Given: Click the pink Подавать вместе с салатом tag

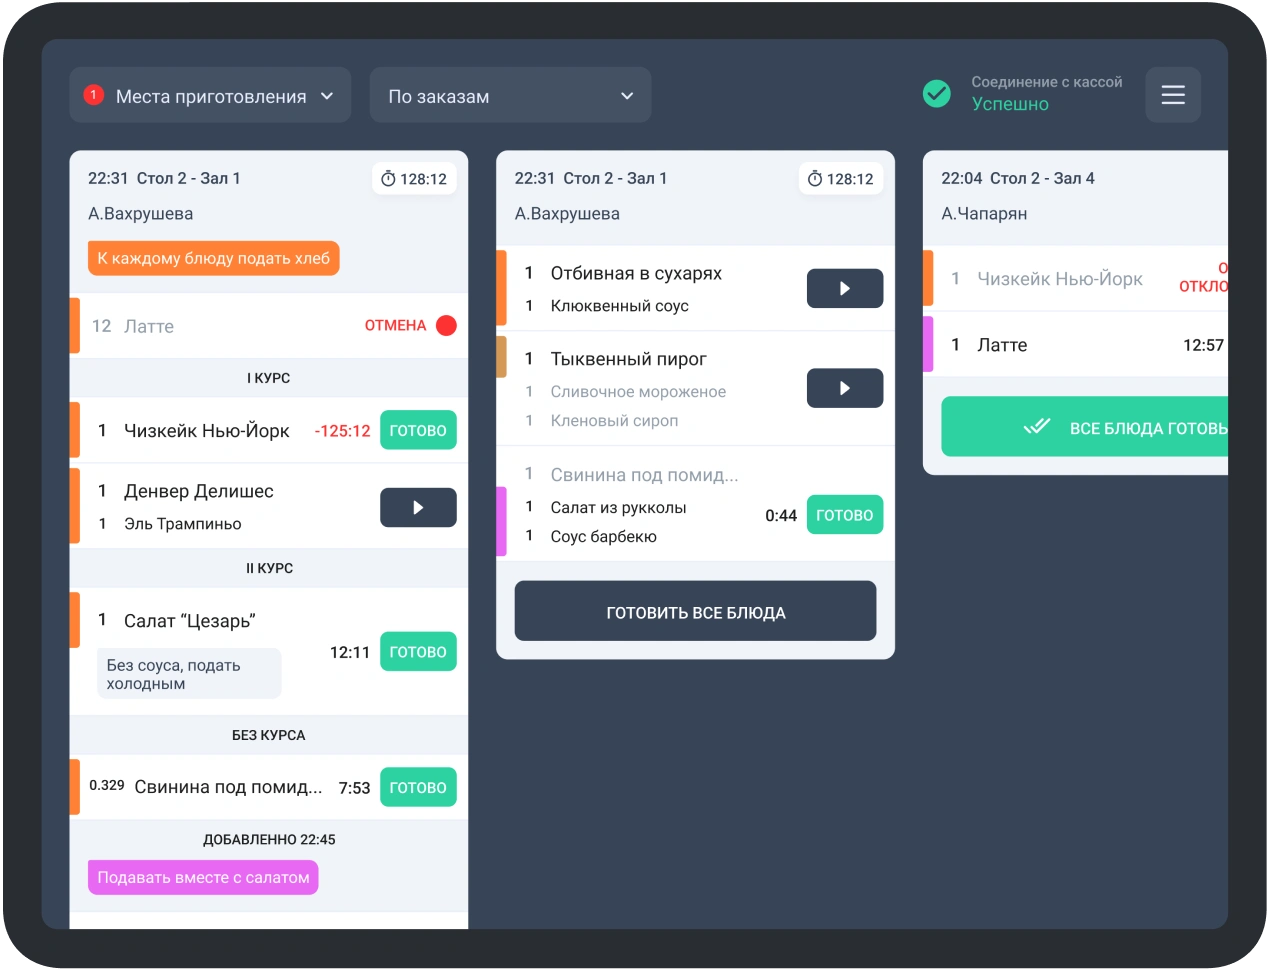Looking at the screenshot, I should (203, 877).
